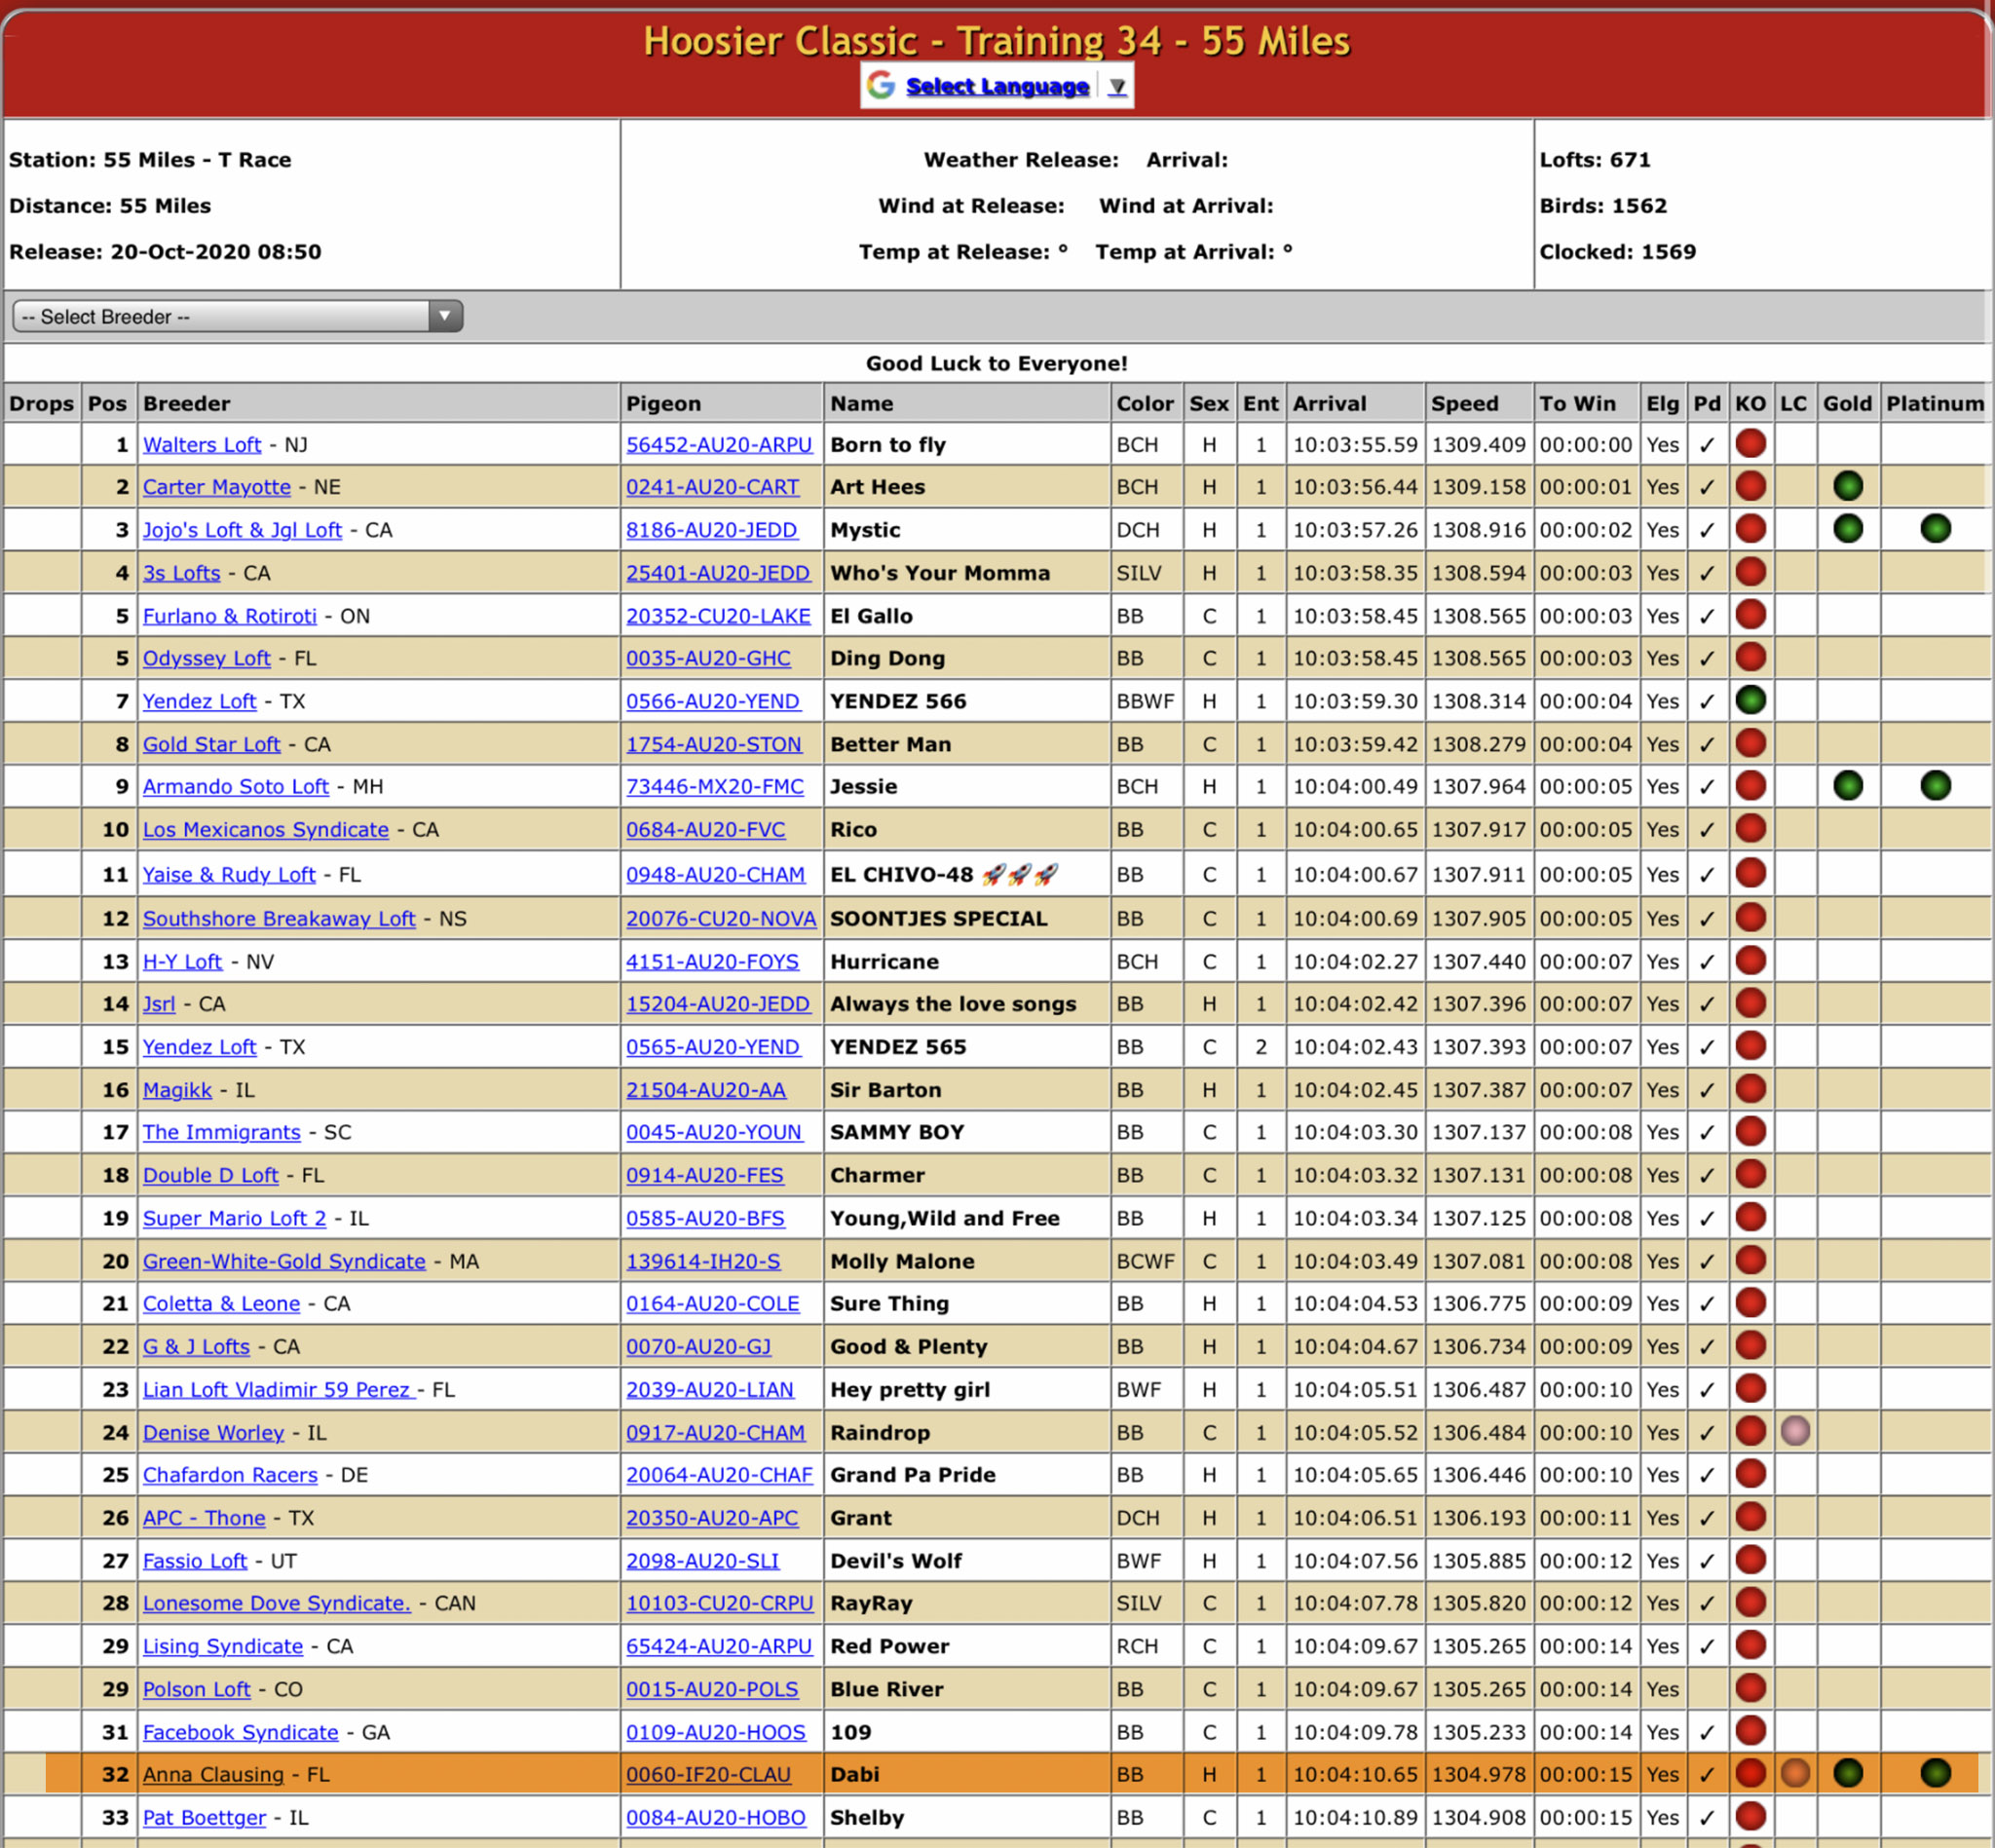This screenshot has width=1995, height=1848.
Task: Click the red KO dot for Who's Your Momma
Action: click(x=1750, y=572)
